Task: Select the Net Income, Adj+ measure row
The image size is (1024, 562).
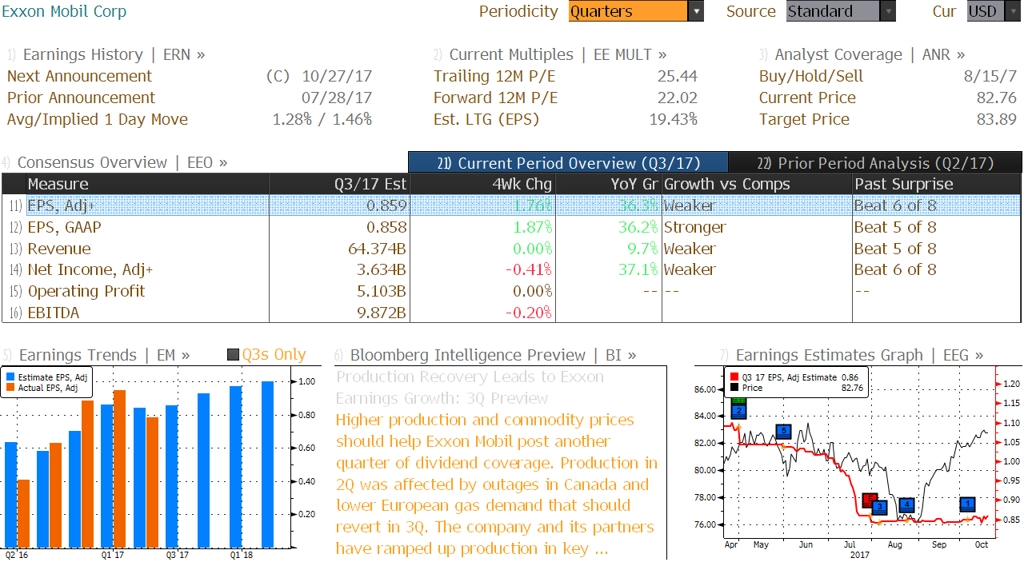Action: pos(511,269)
